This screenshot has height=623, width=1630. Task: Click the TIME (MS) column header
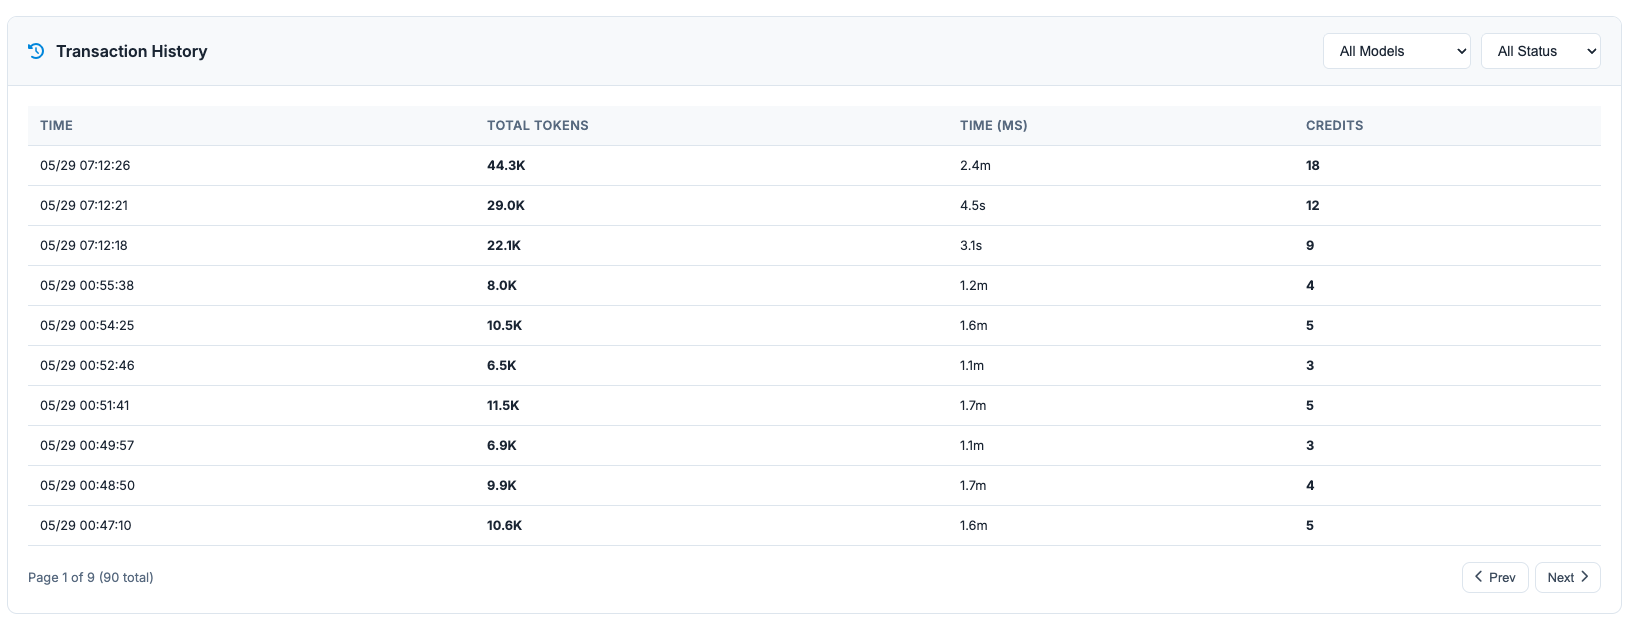[994, 125]
